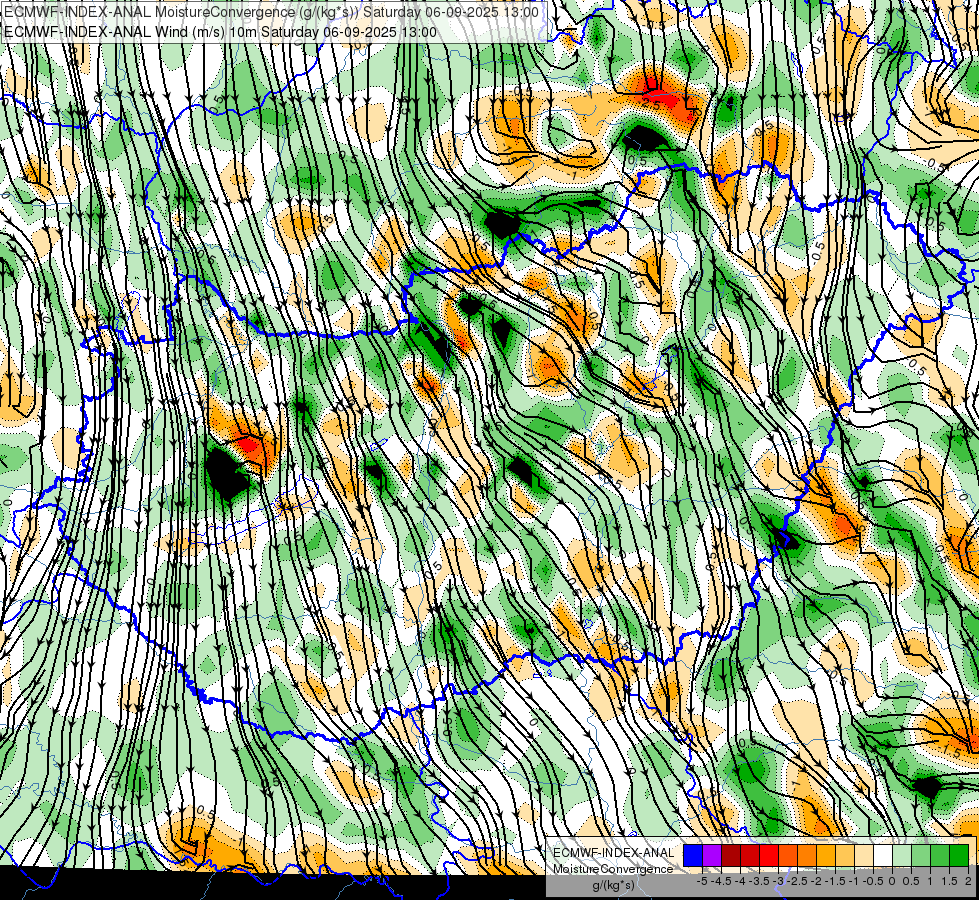Click the Wind (m/s) 10m title line
Viewport: 979px width, 900px height.
click(220, 31)
